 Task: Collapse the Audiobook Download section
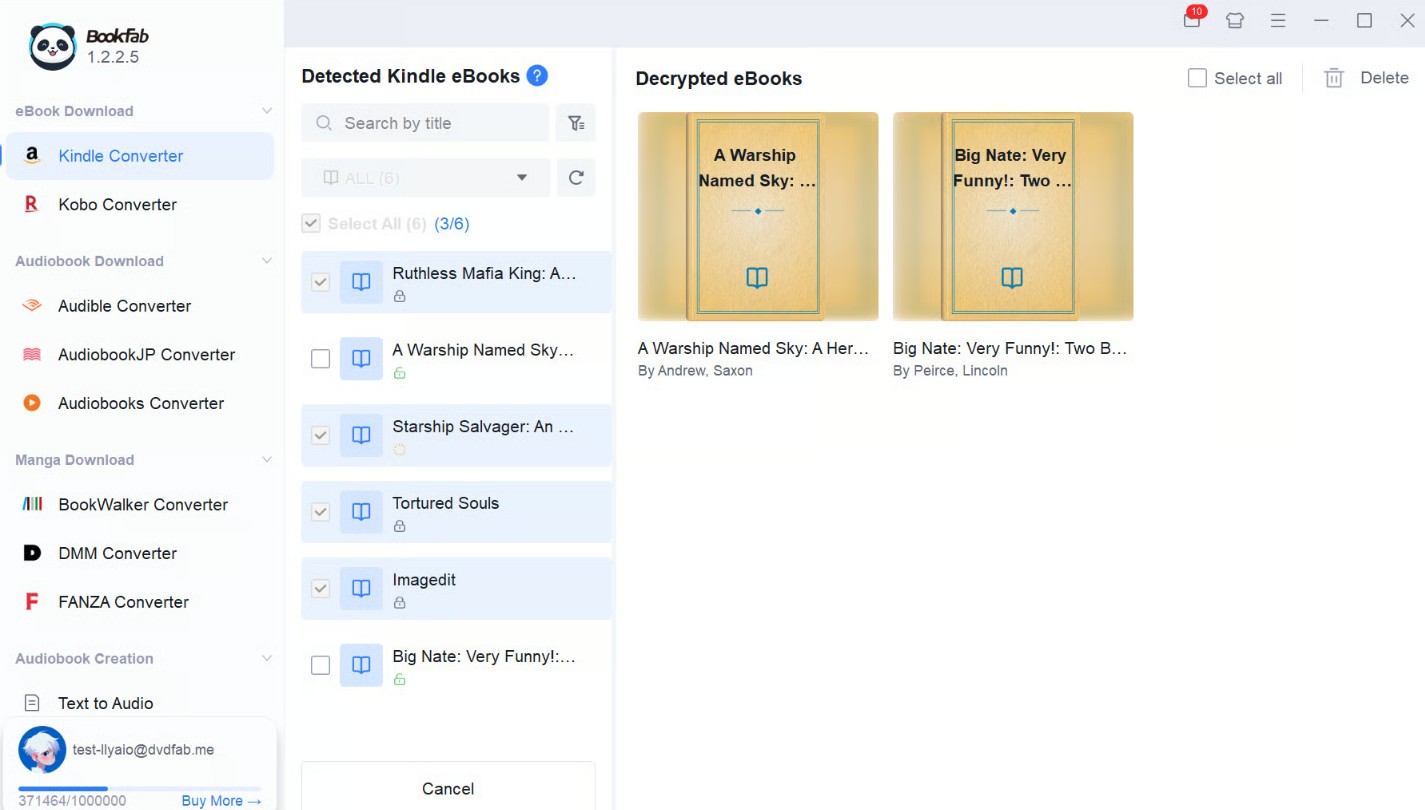pyautogui.click(x=267, y=261)
